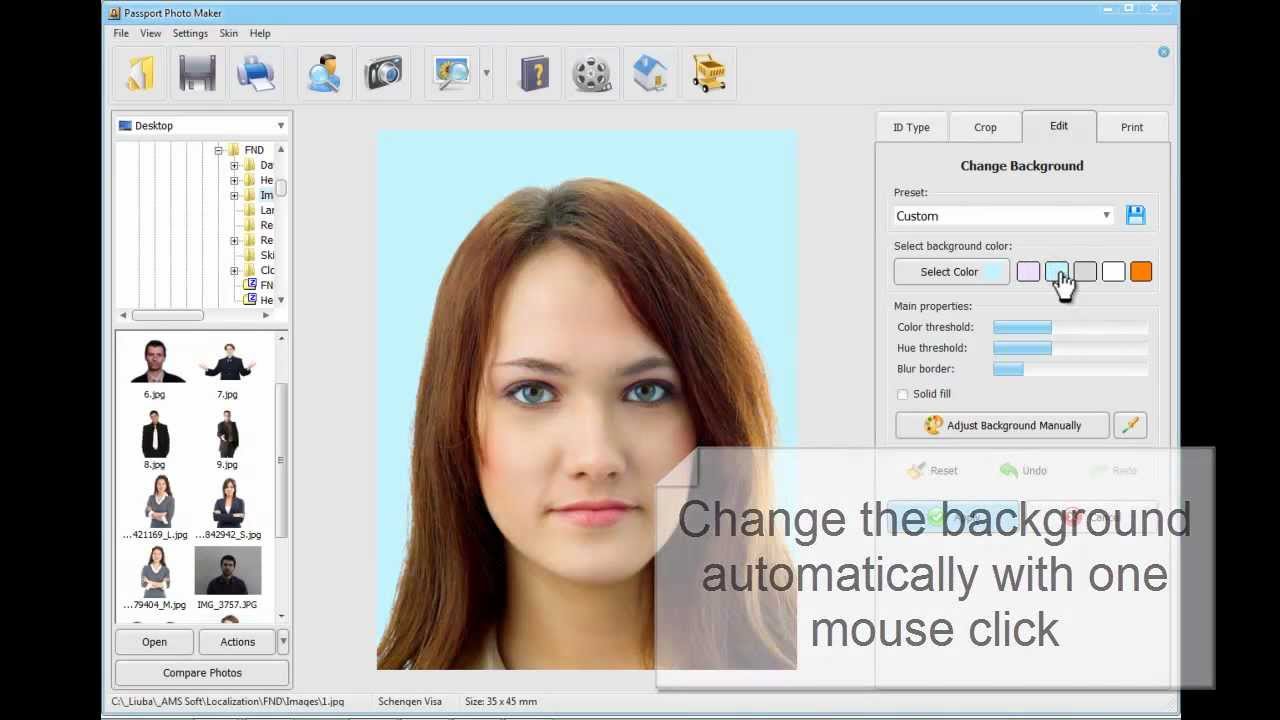This screenshot has height=720, width=1280.
Task: Click the Size: 35 x 45 mm status text
Action: click(501, 702)
